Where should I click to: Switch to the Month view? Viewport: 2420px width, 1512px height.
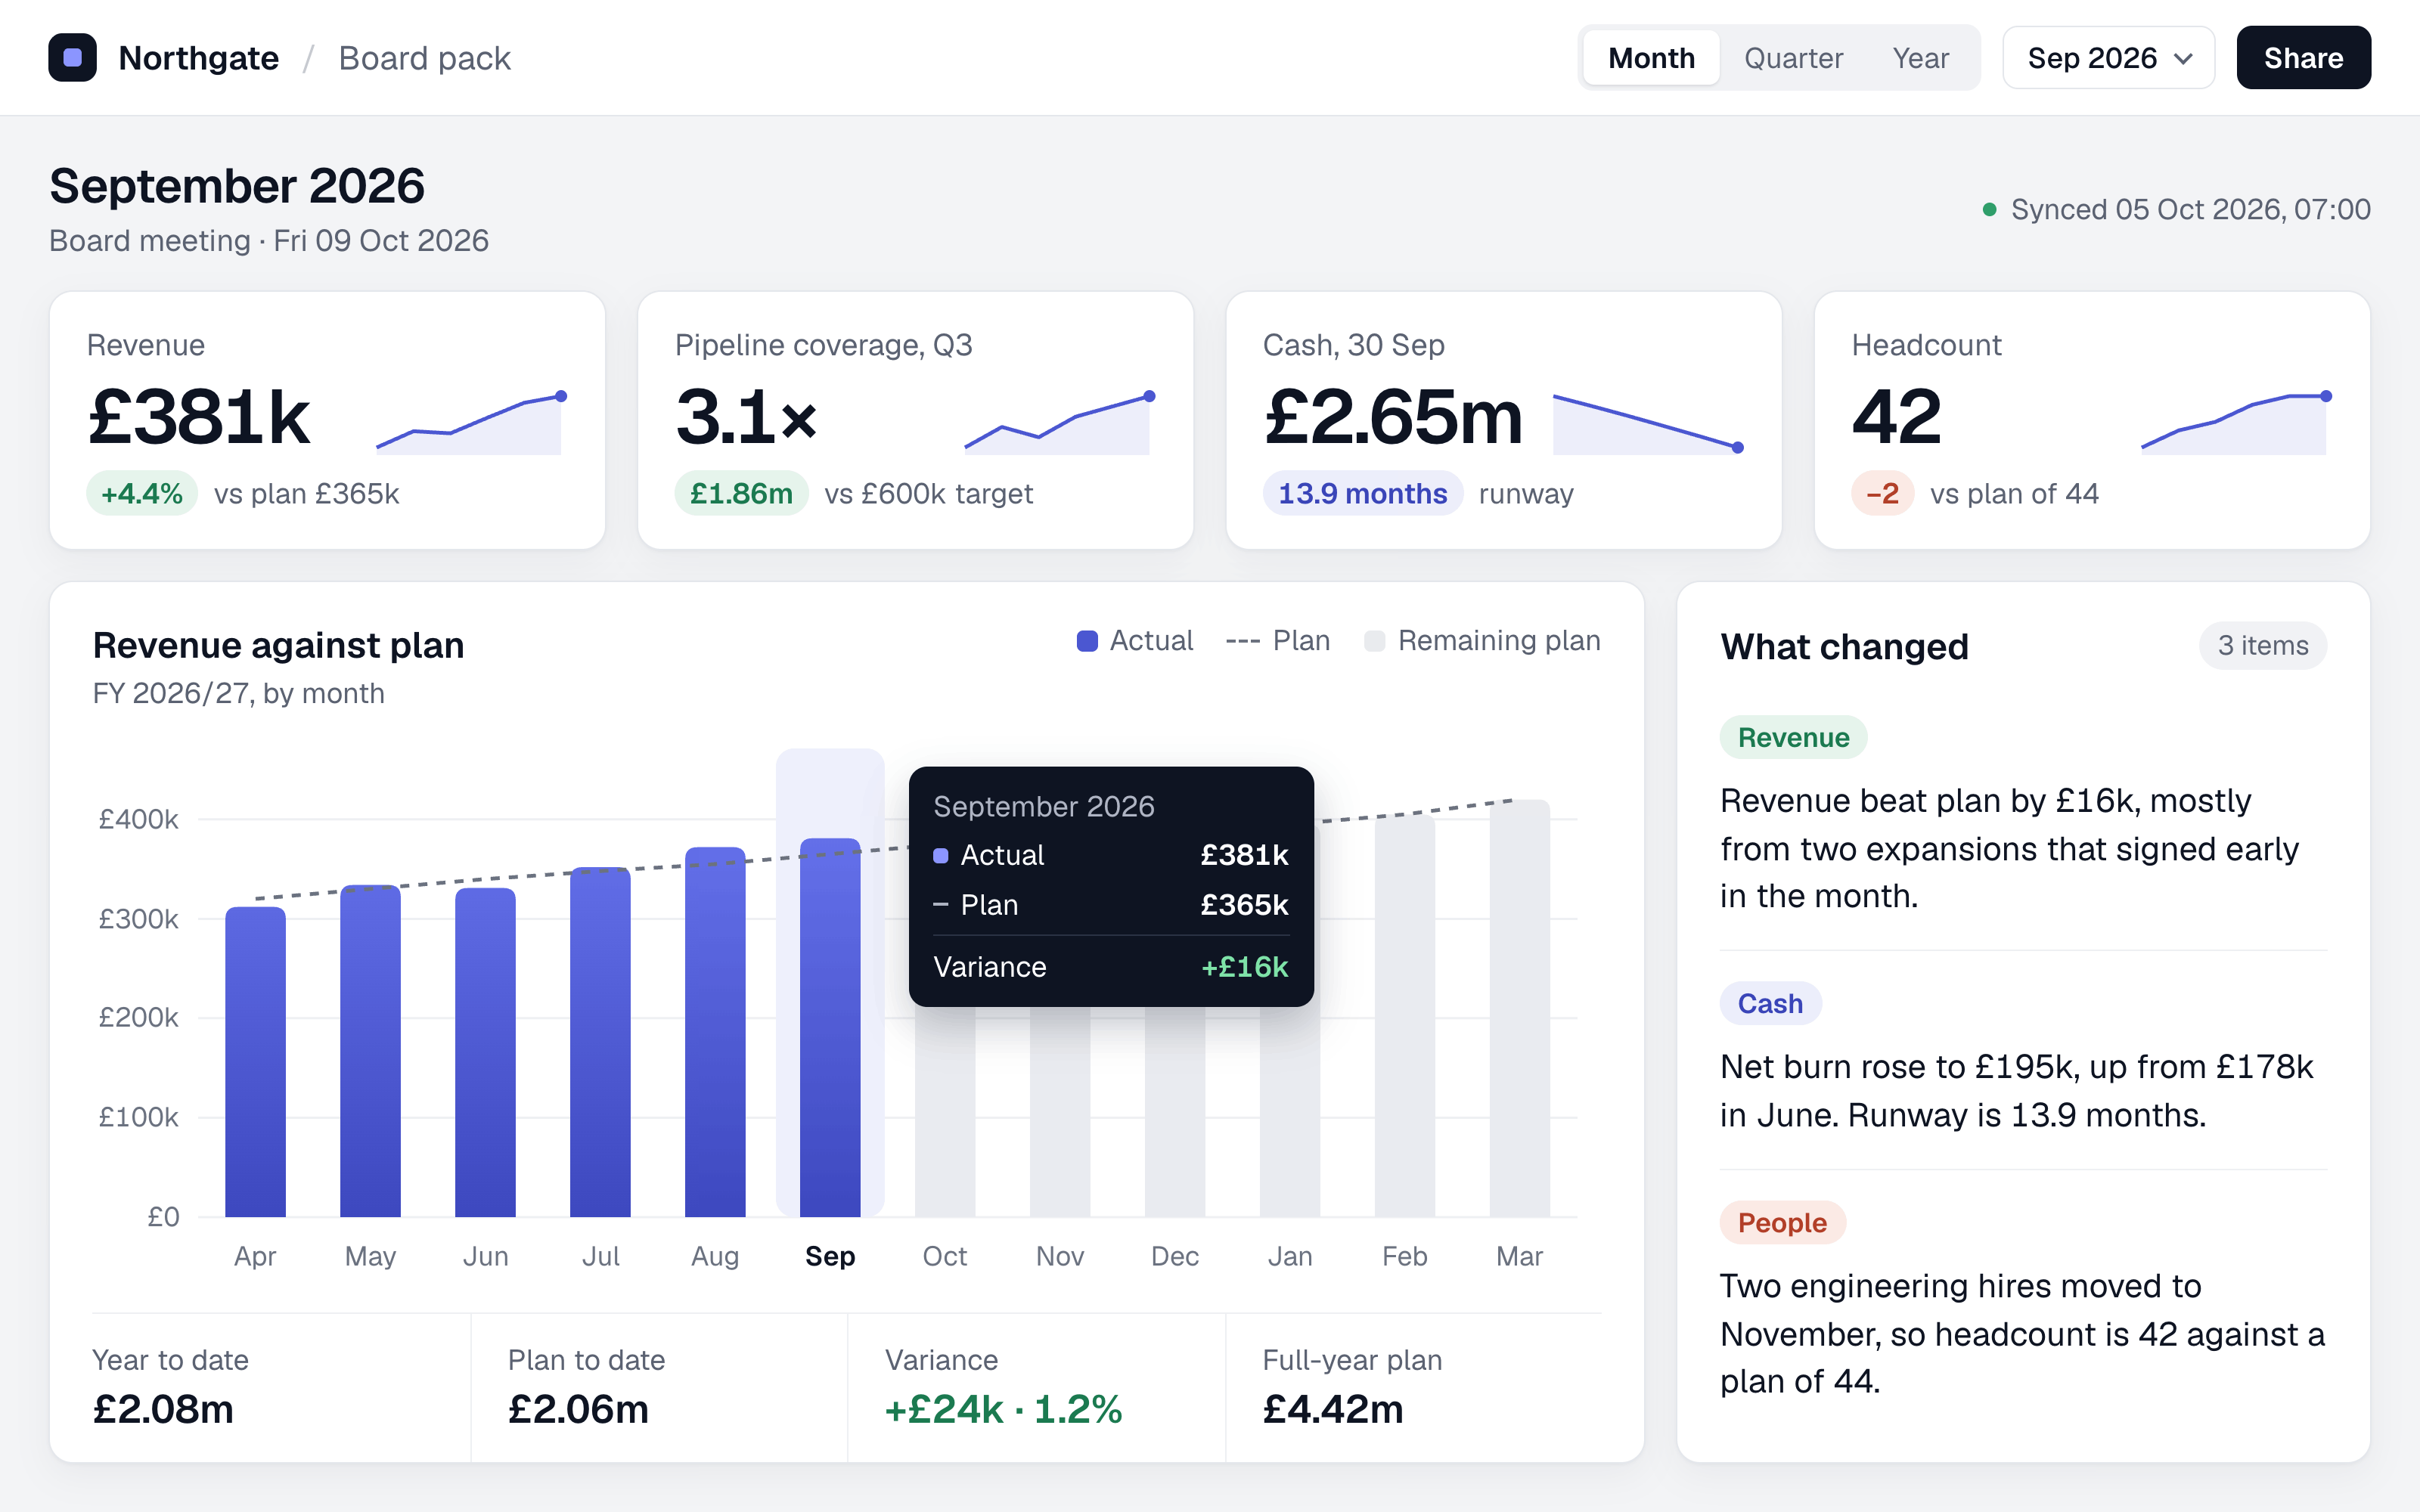pos(1651,58)
